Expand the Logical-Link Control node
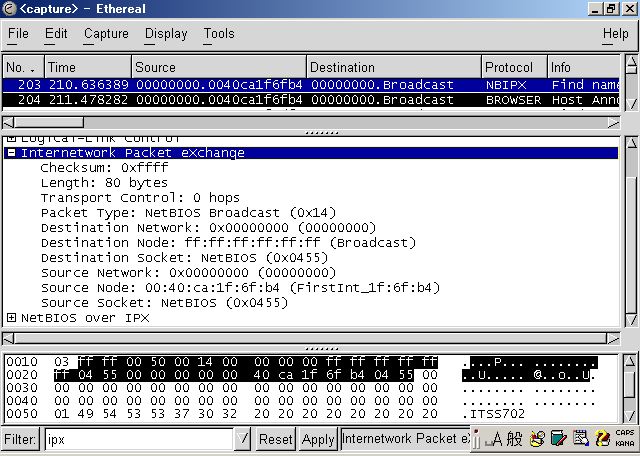 [11, 139]
